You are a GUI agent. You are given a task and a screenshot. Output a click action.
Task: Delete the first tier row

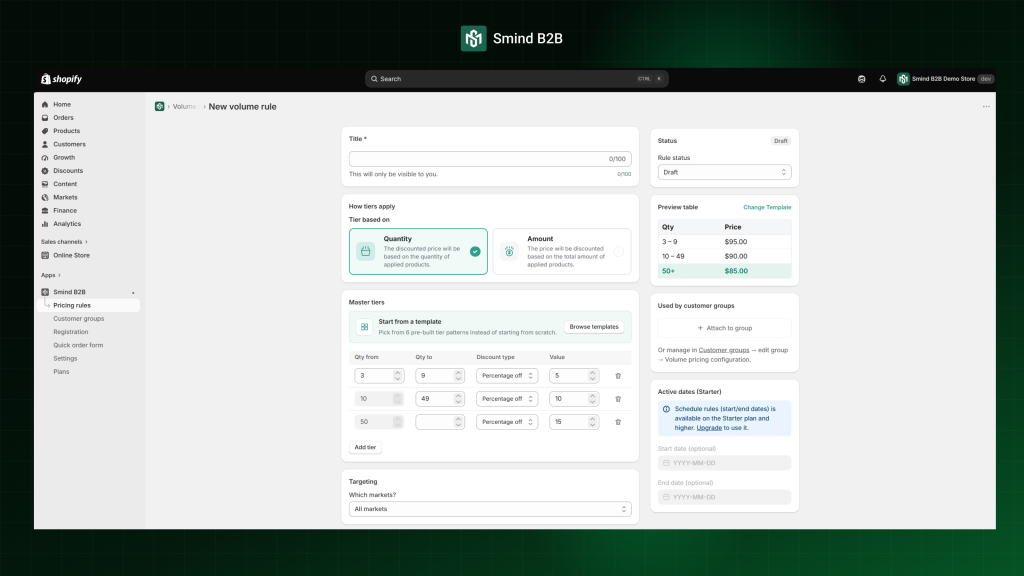pyautogui.click(x=618, y=376)
